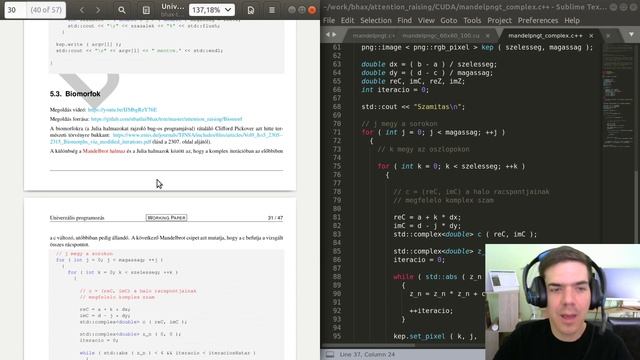Click the 'reC = a + k * dx;' line
The width and height of the screenshot is (640, 360).
pyautogui.click(x=427, y=218)
